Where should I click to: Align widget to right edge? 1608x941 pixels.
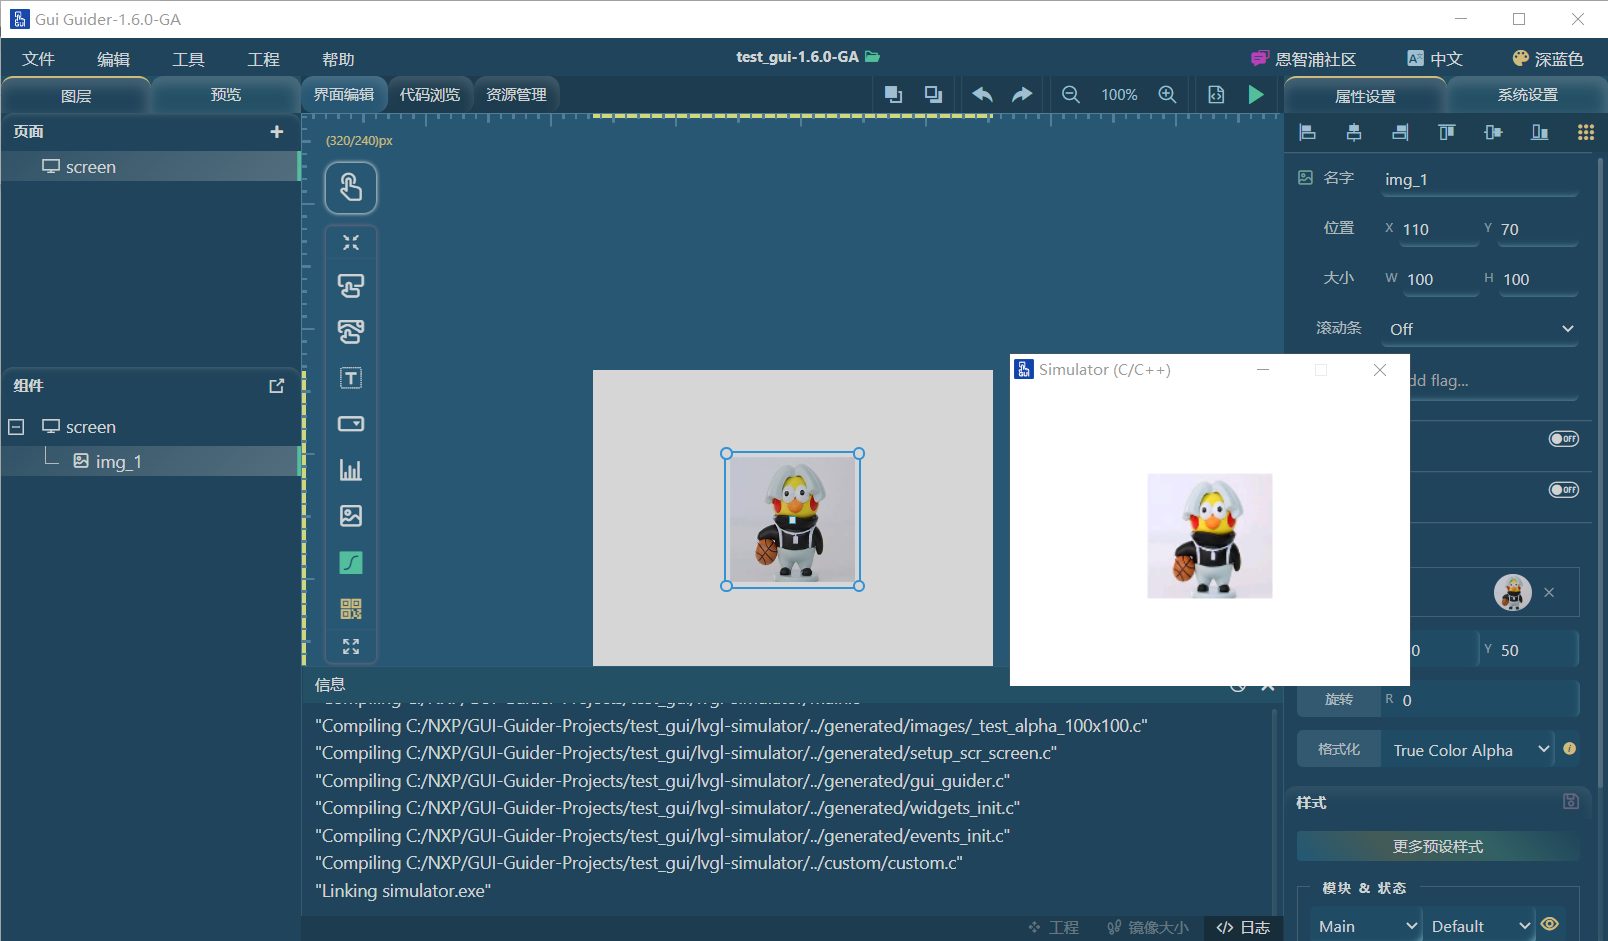(1400, 132)
